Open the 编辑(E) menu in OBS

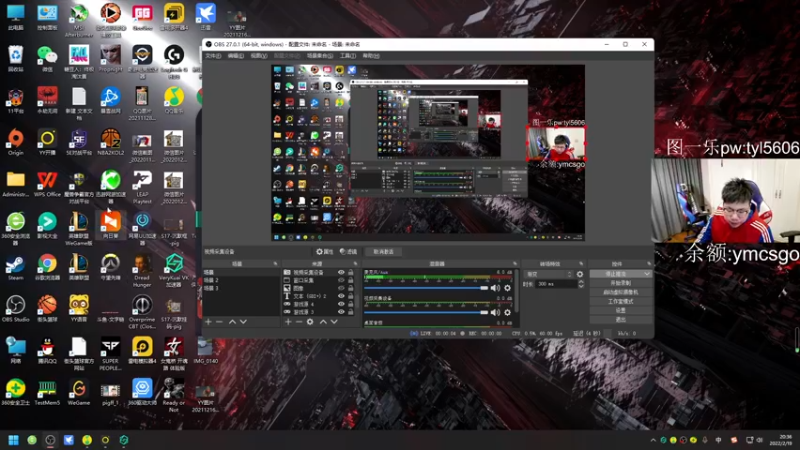[x=236, y=56]
